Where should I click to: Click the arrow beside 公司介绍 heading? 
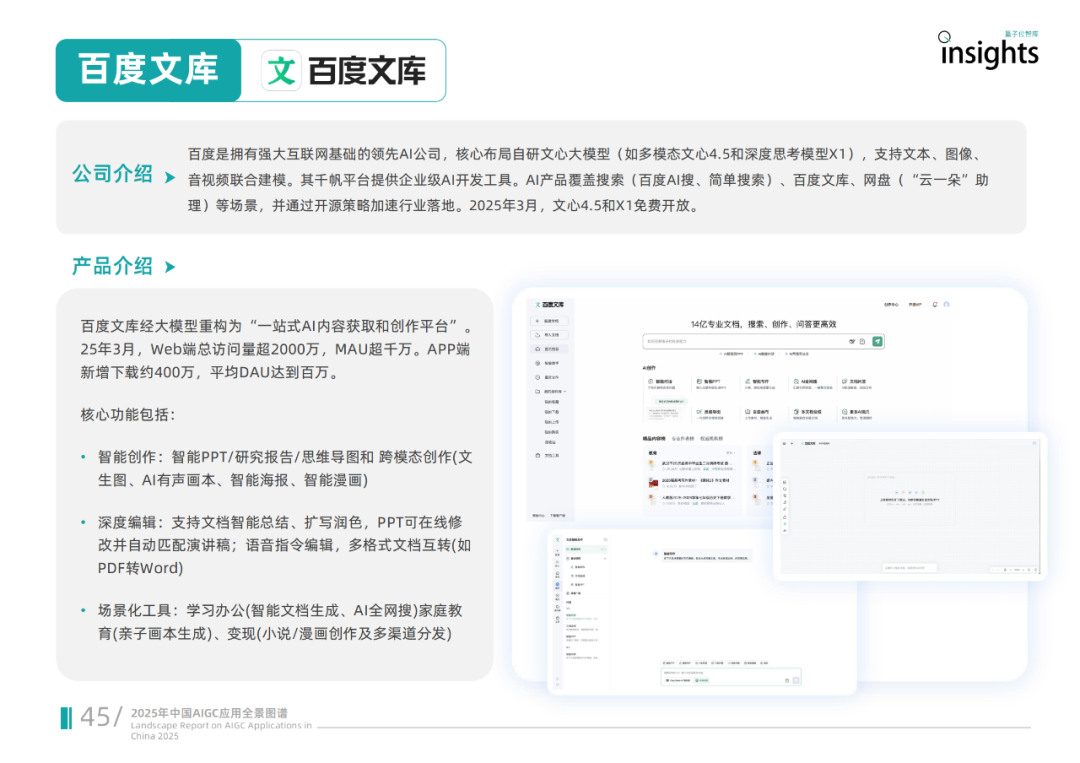pyautogui.click(x=170, y=178)
